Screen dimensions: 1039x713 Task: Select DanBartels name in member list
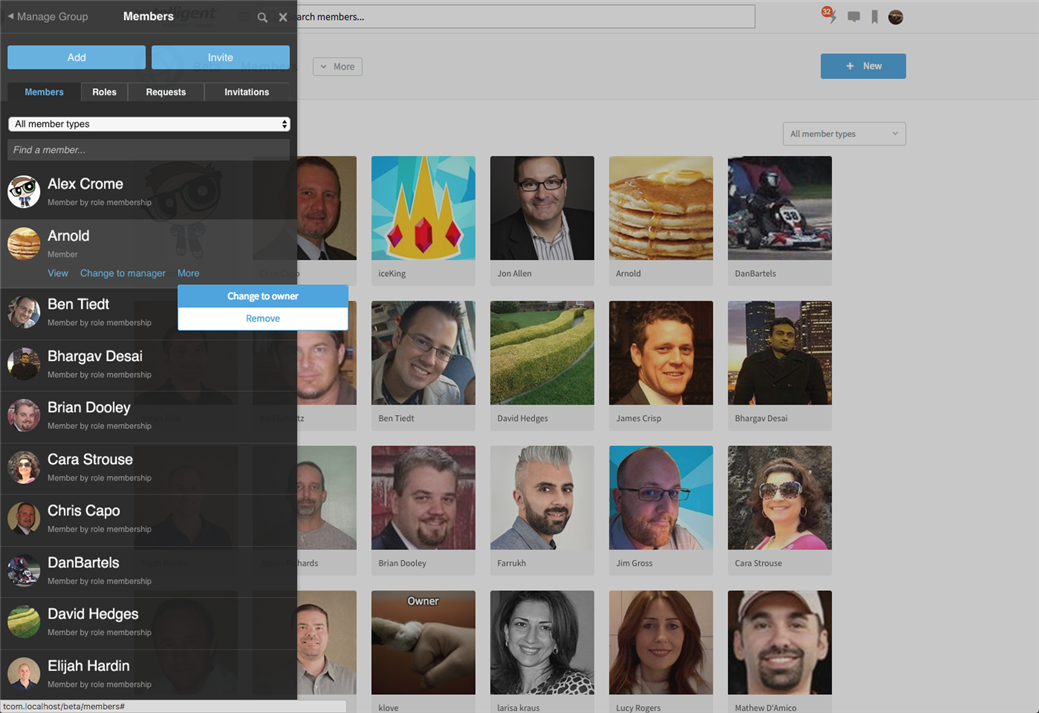83,563
